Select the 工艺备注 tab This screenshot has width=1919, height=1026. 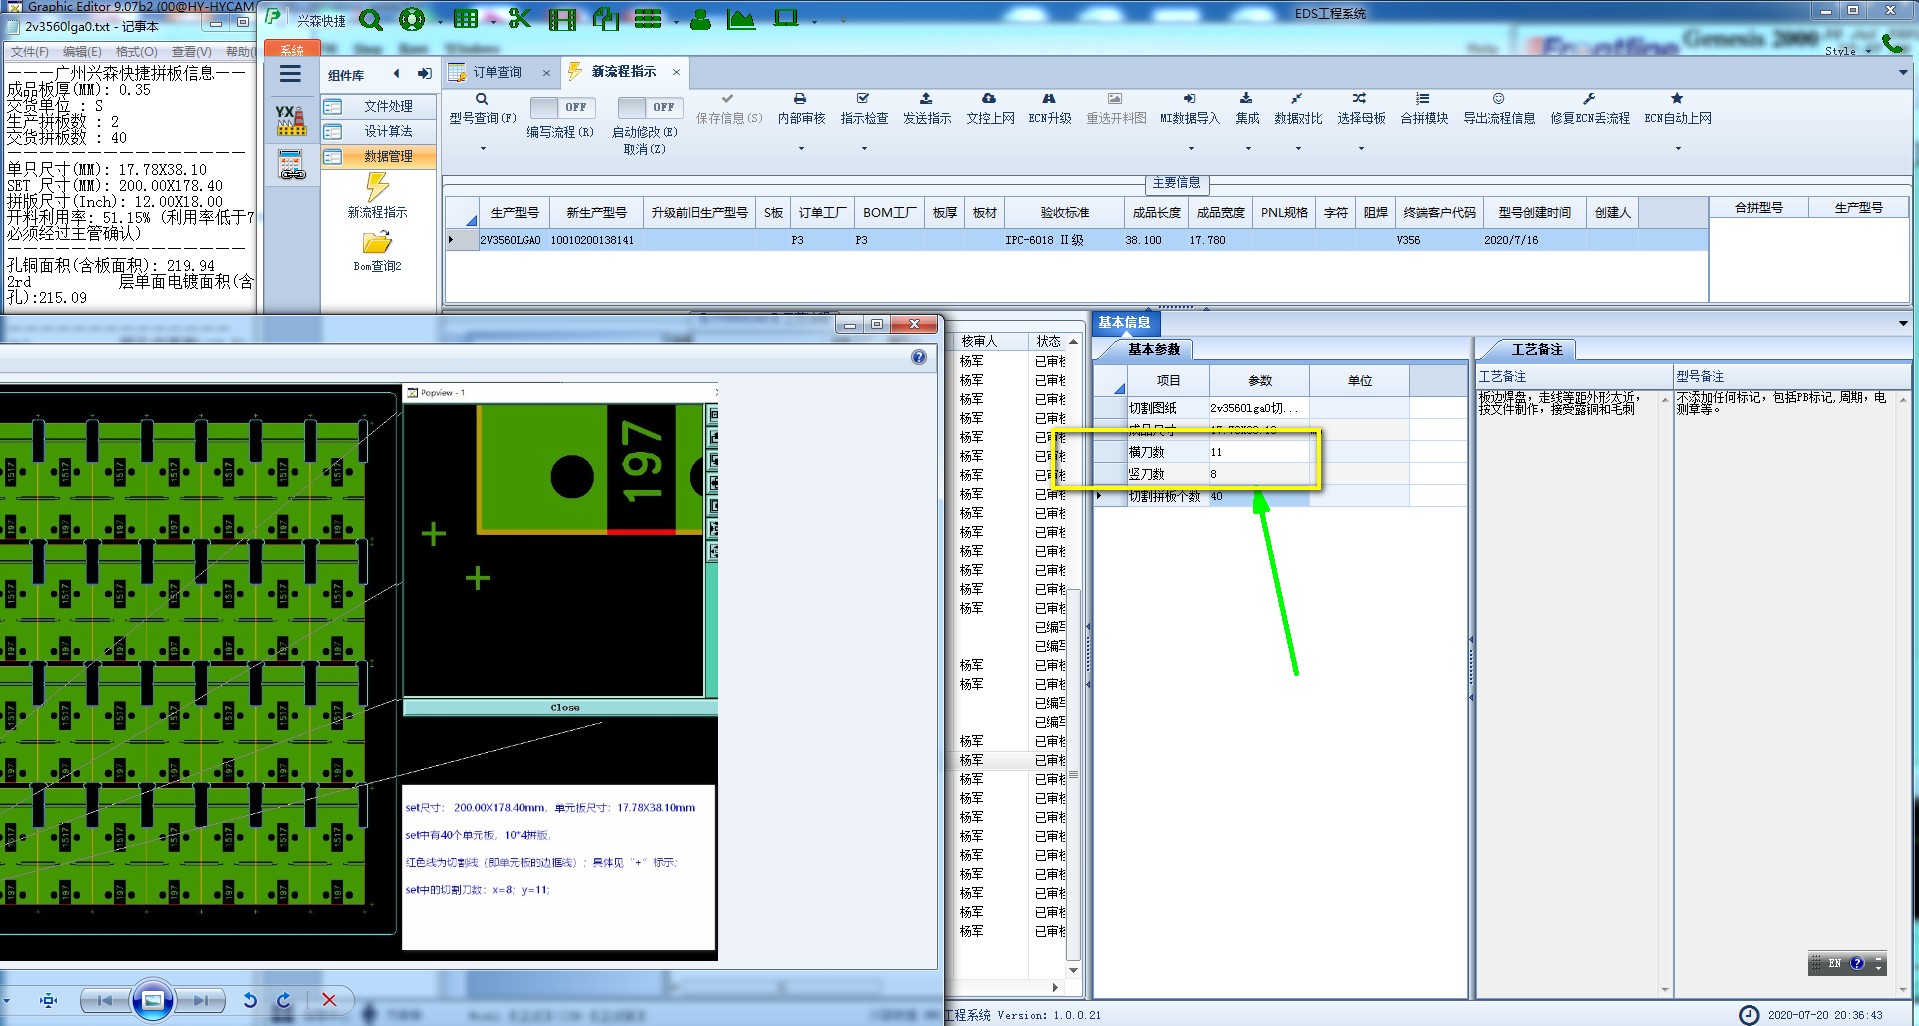pos(1537,349)
